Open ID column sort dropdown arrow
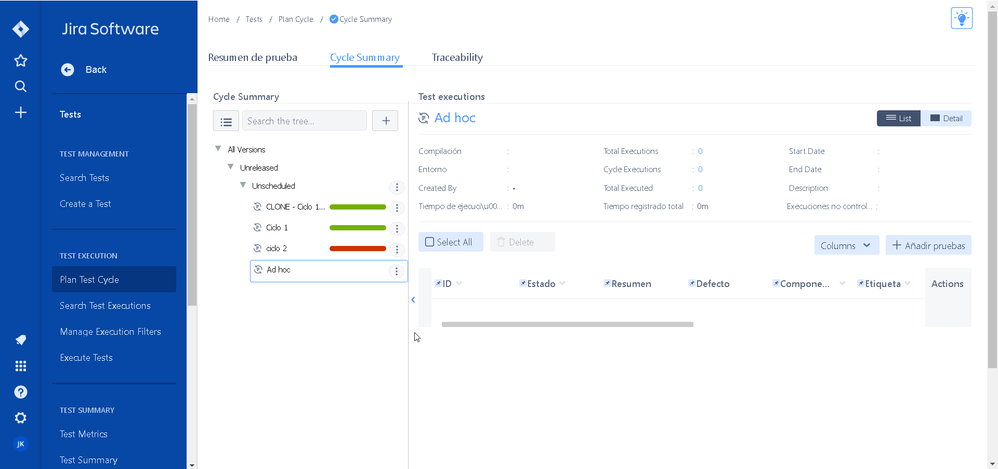 point(458,283)
